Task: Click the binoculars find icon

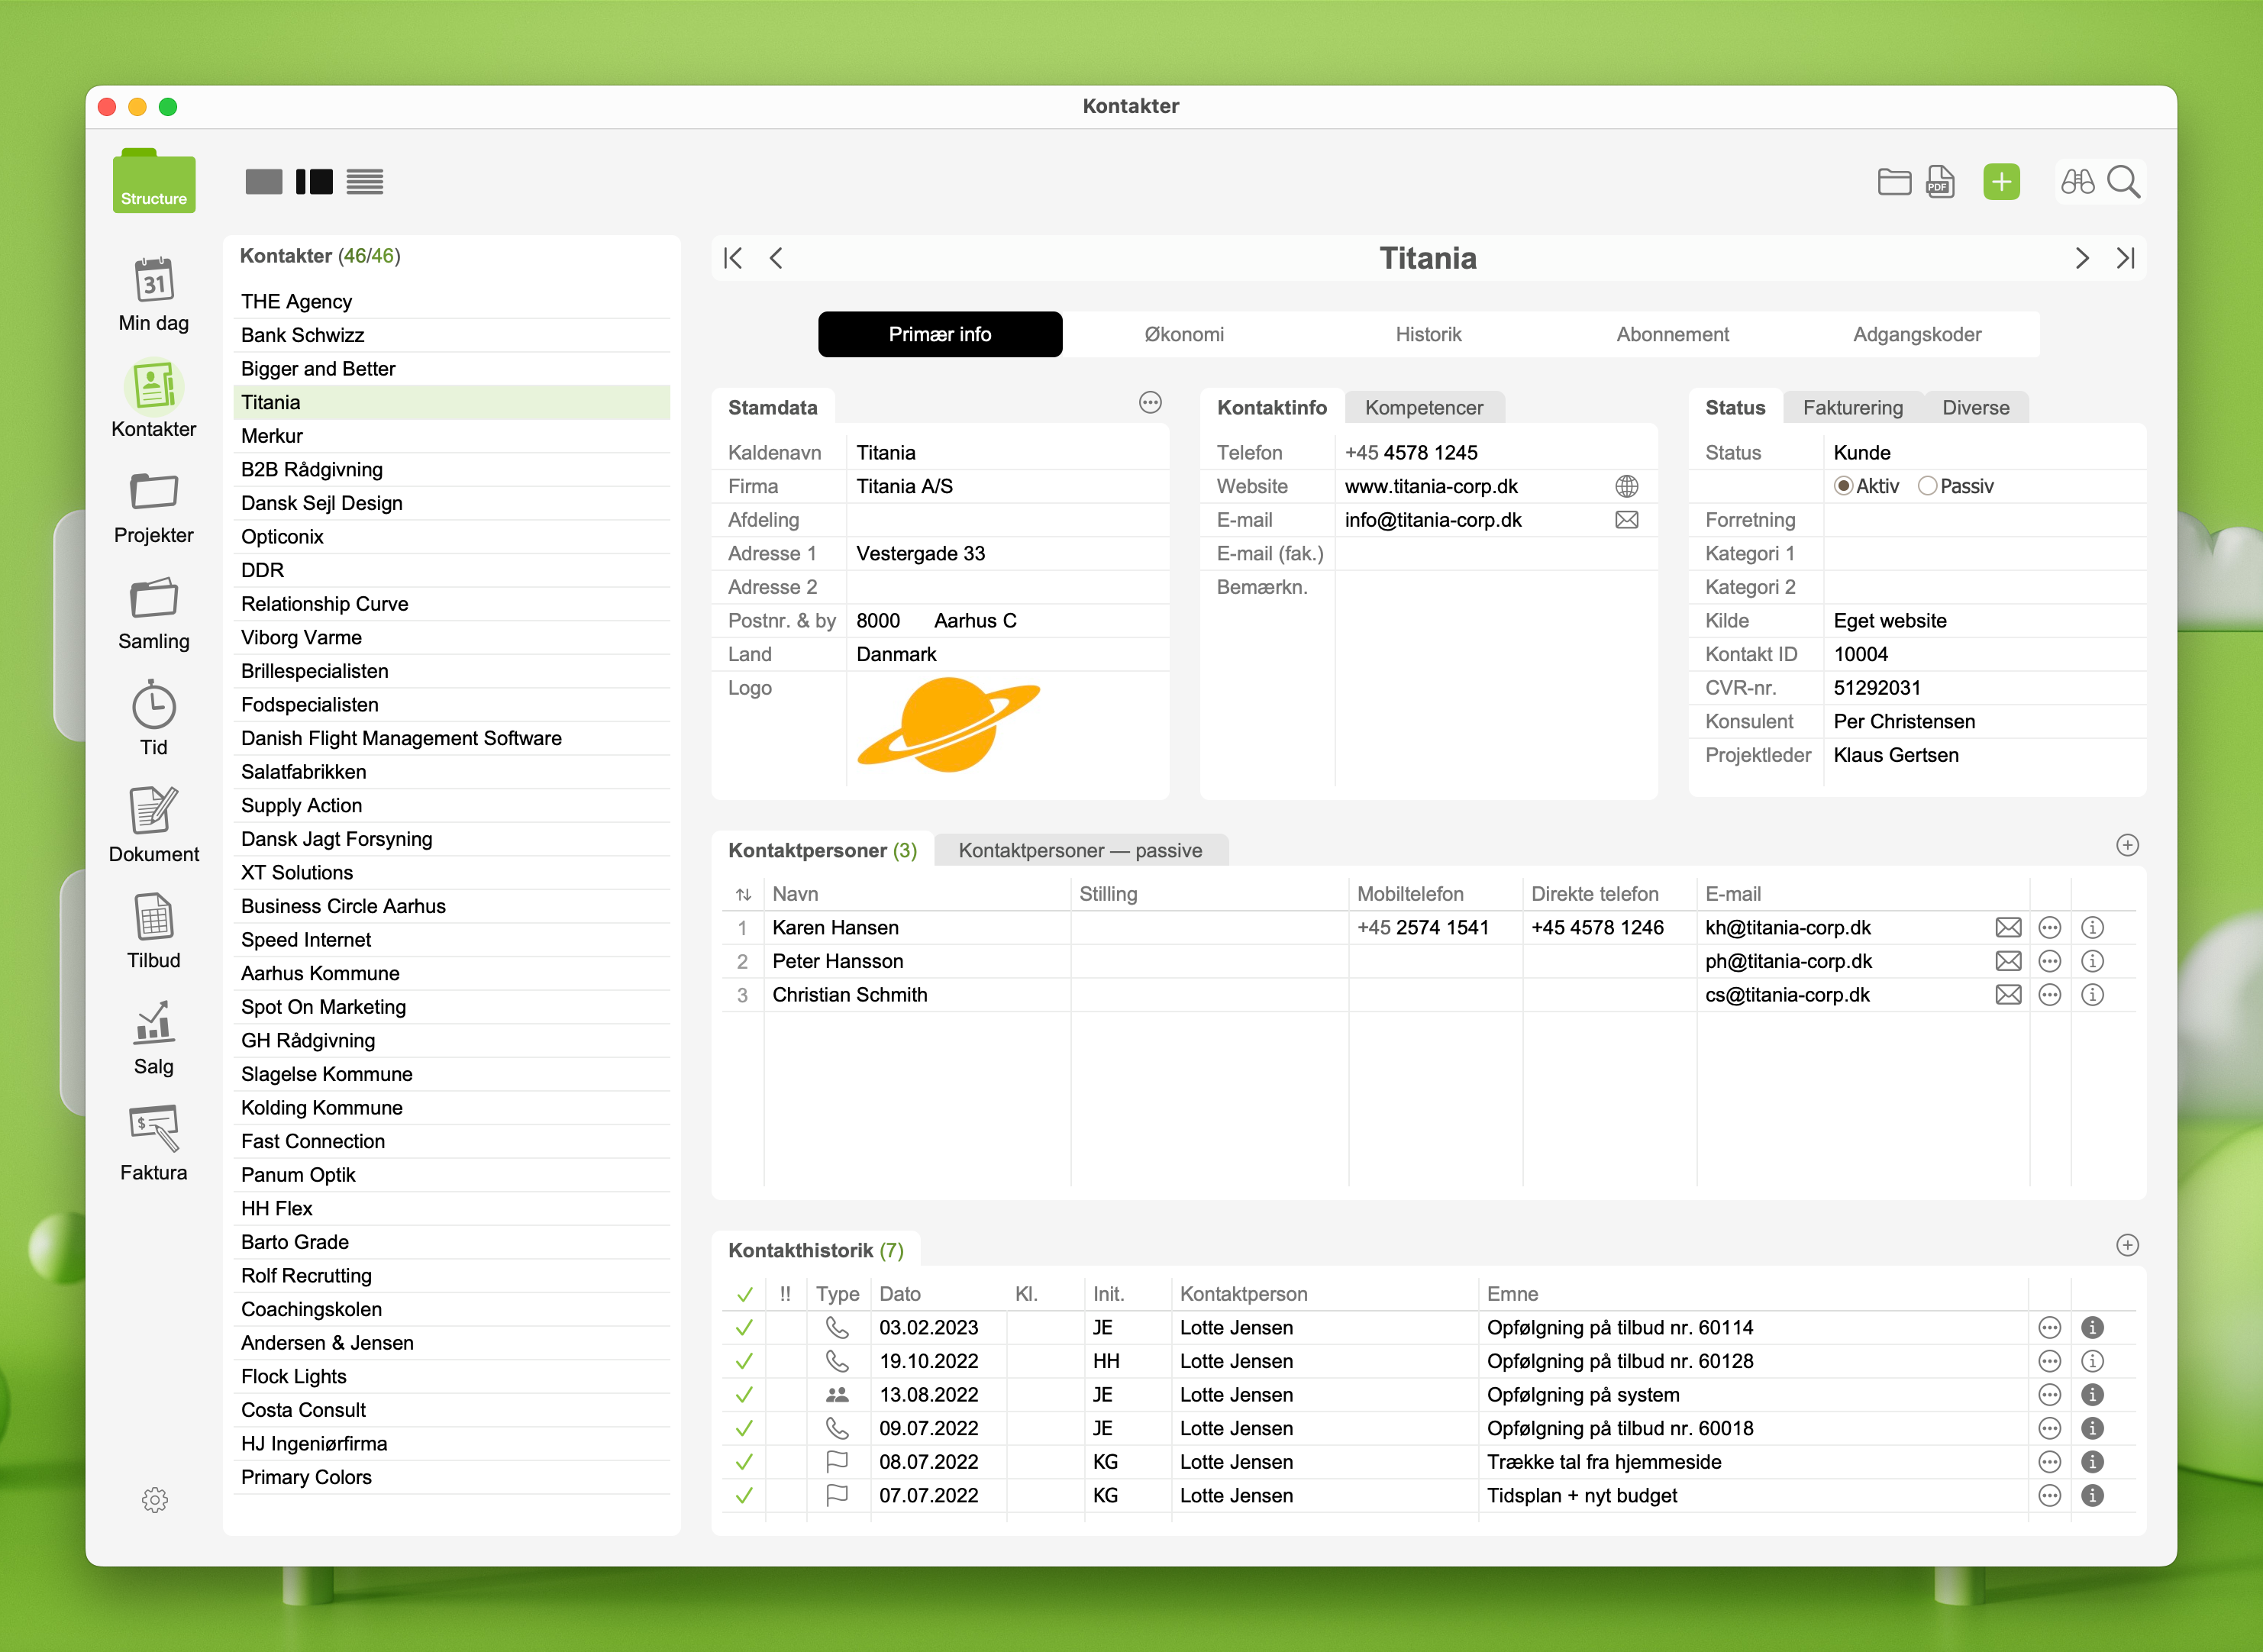Action: [2077, 181]
